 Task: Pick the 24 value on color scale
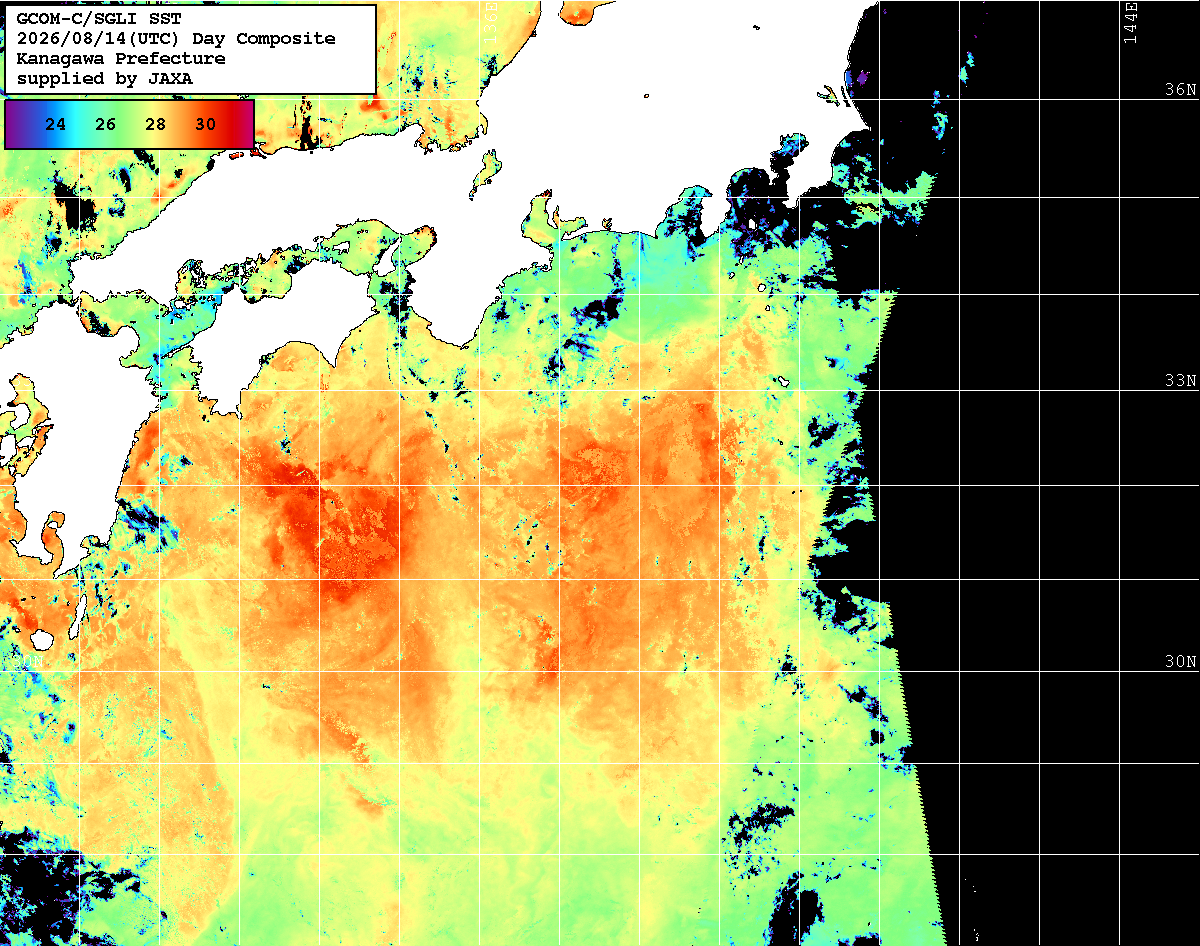[56, 125]
